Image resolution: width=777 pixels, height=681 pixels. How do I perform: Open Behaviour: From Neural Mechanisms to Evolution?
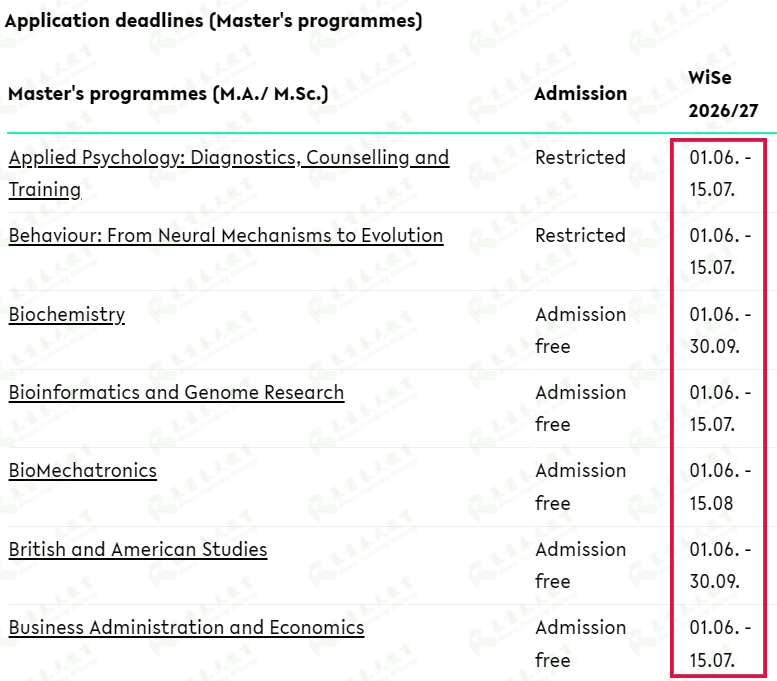(226, 235)
